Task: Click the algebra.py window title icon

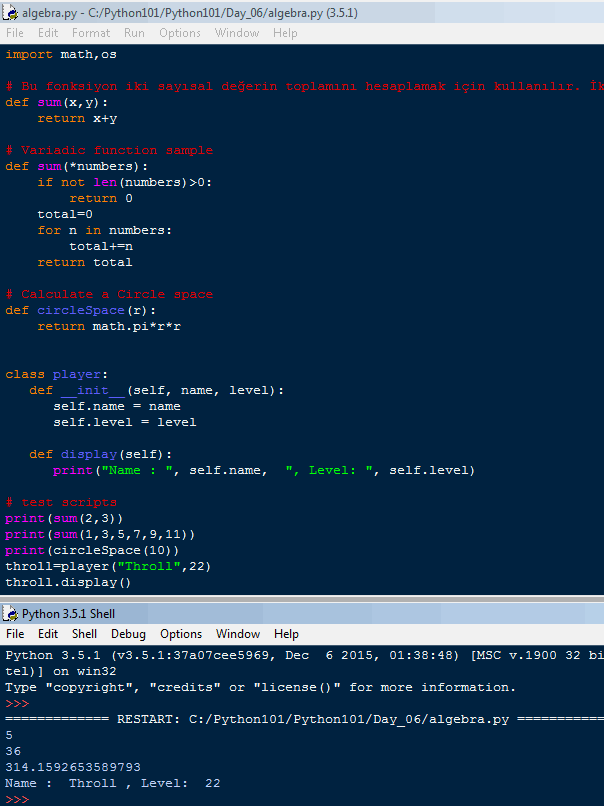Action: coord(10,12)
